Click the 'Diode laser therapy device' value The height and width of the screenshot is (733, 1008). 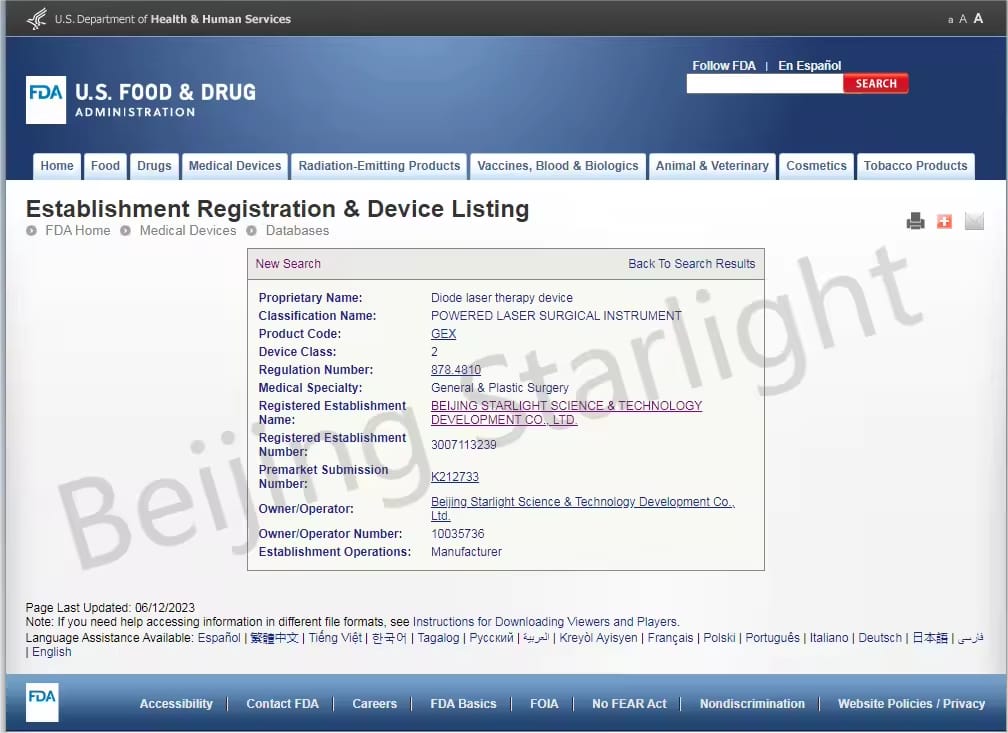(x=501, y=298)
